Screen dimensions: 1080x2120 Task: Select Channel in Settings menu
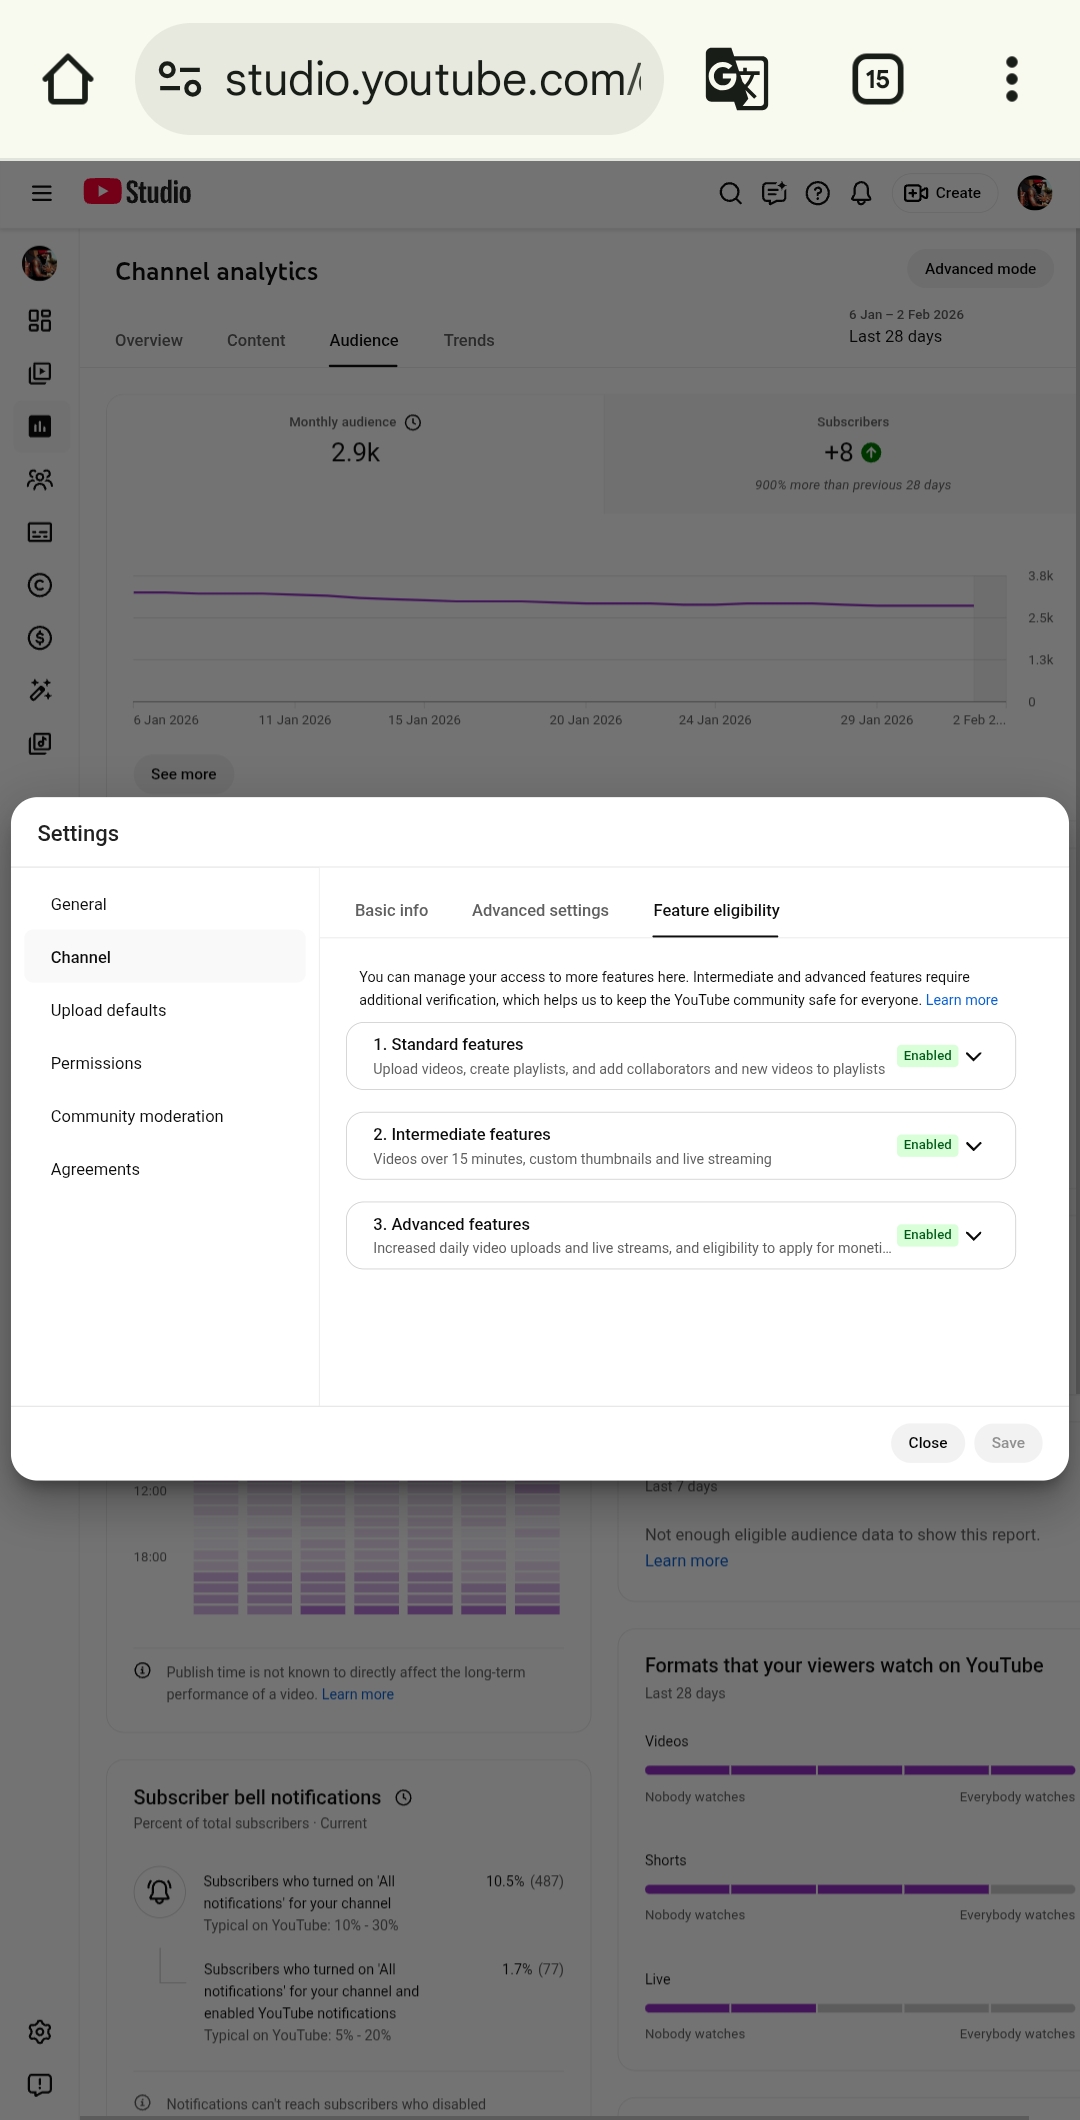click(x=164, y=957)
